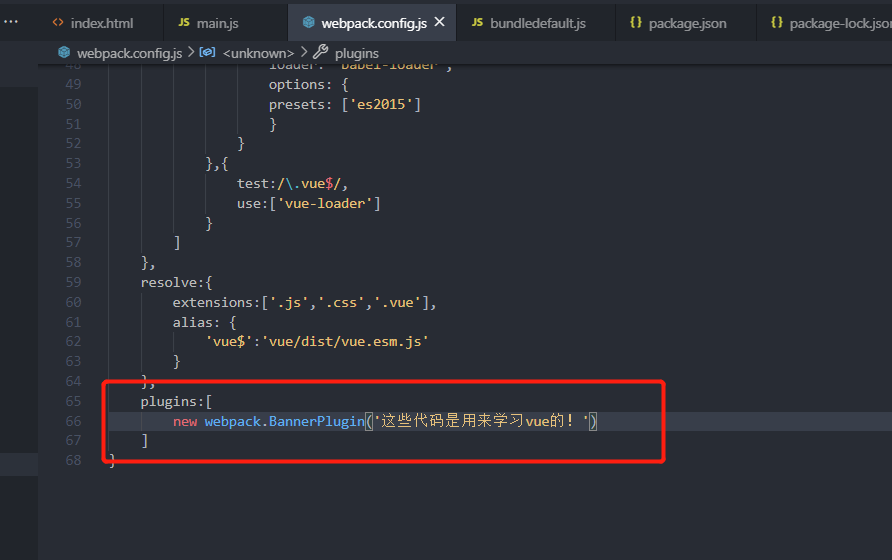Image resolution: width=892 pixels, height=560 pixels.
Task: Click the 'vue-loader' string
Action: 325,204
